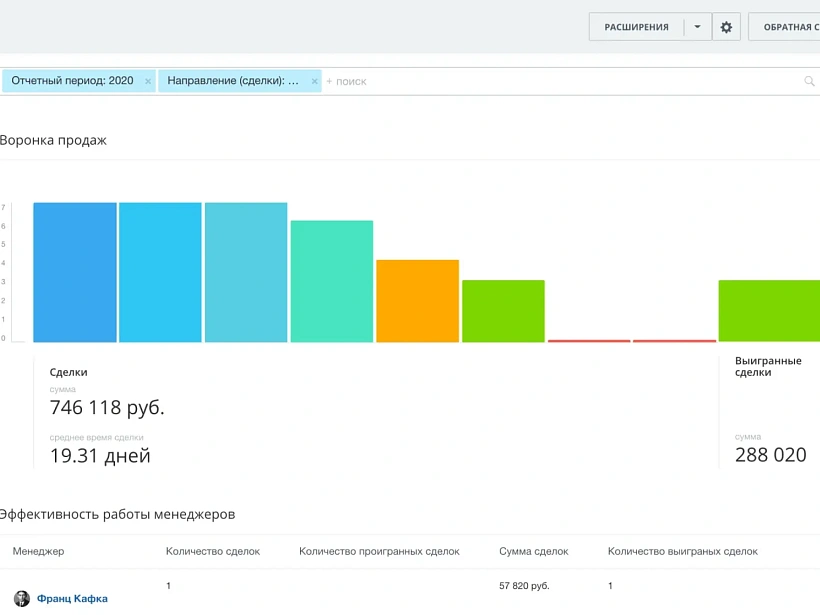Sort by Количество сделок column header
Viewport: 820px width, 615px height.
(212, 551)
